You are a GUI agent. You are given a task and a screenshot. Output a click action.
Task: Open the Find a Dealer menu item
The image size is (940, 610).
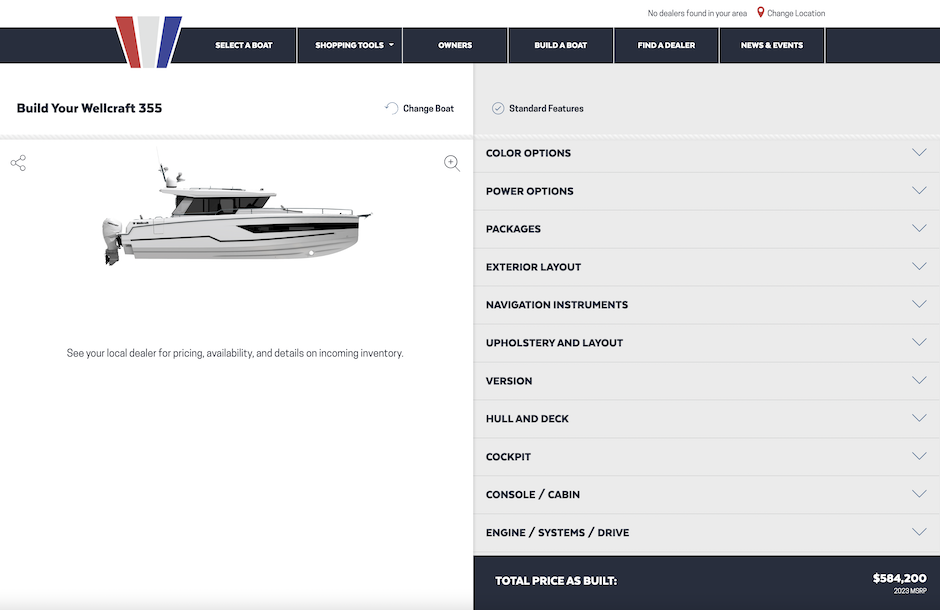click(x=666, y=45)
